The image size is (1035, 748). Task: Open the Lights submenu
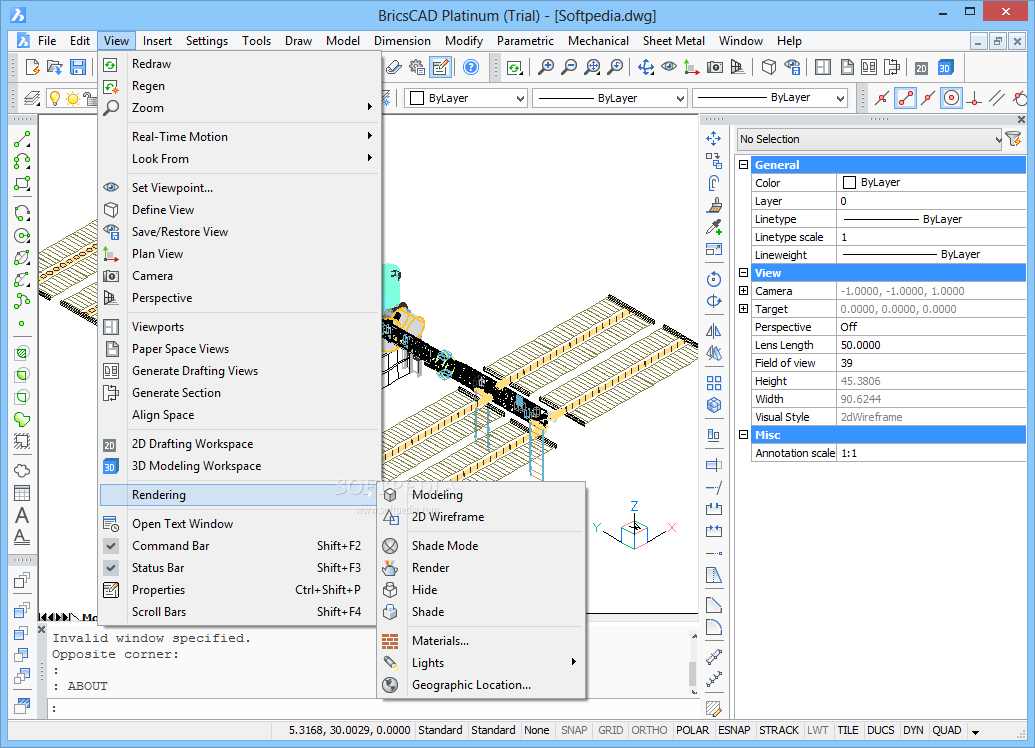point(481,663)
